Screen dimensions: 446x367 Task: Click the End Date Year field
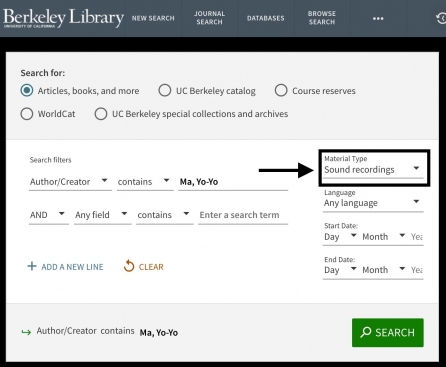417,270
